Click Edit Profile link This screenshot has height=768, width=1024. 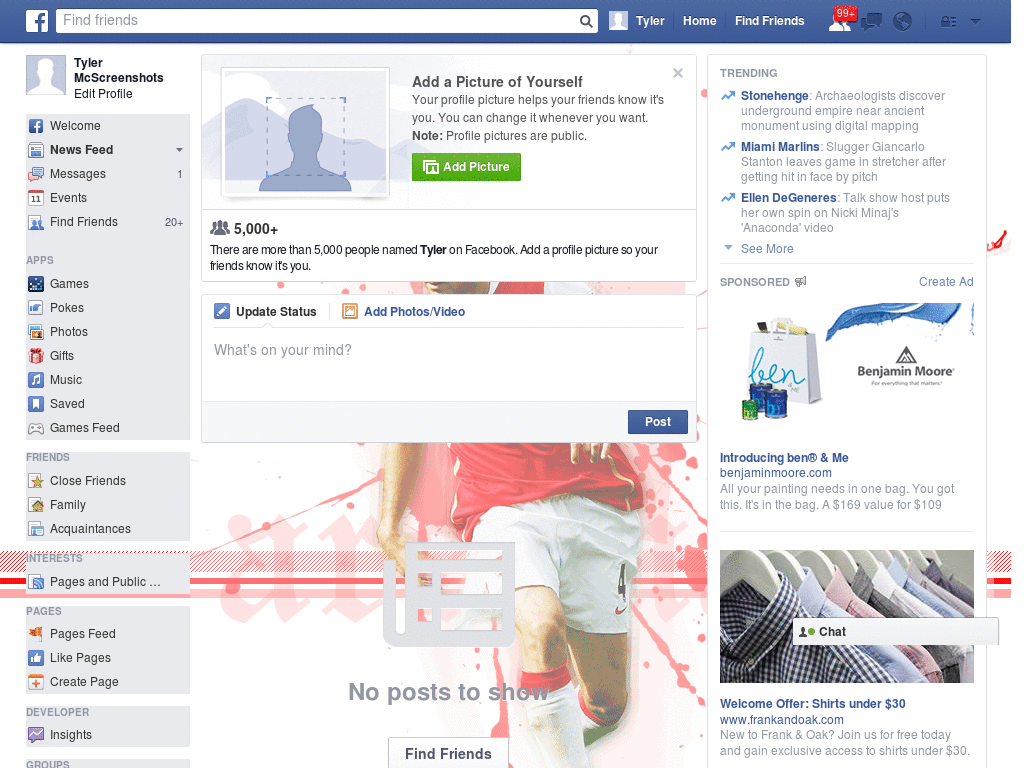(103, 94)
